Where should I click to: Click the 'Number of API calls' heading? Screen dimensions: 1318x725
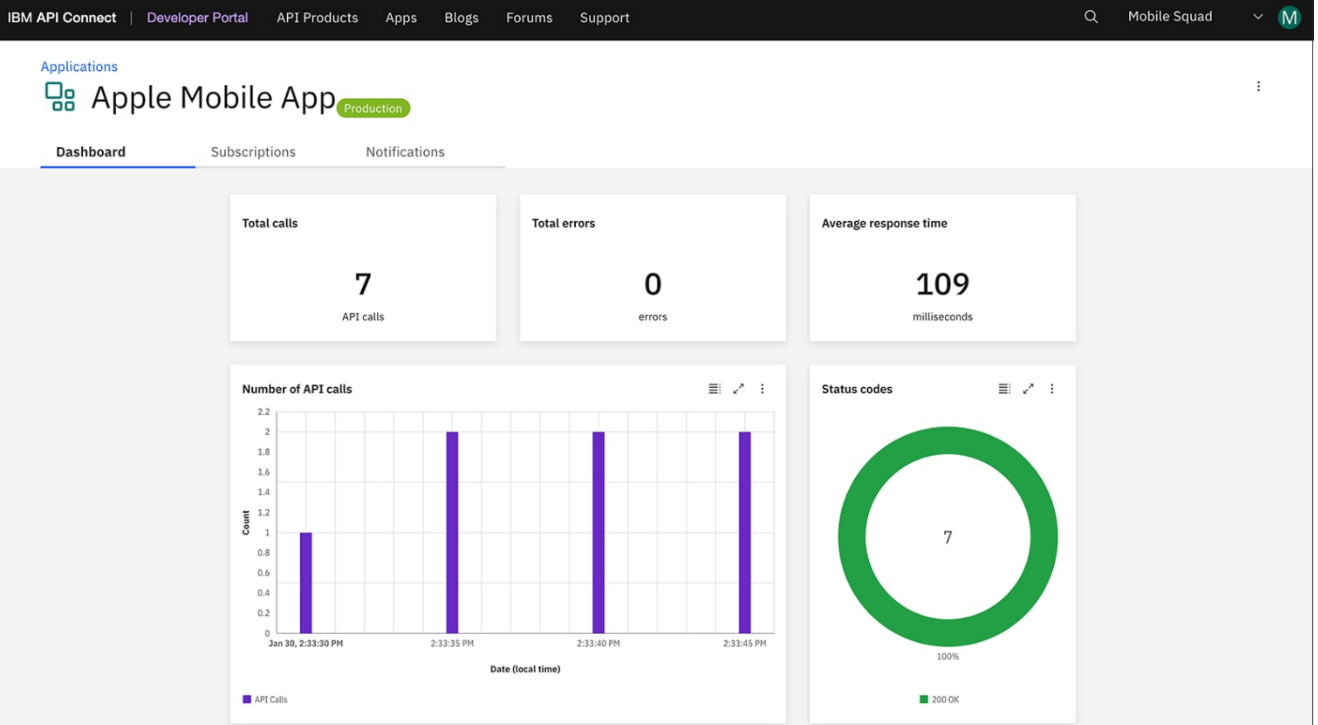coord(297,389)
